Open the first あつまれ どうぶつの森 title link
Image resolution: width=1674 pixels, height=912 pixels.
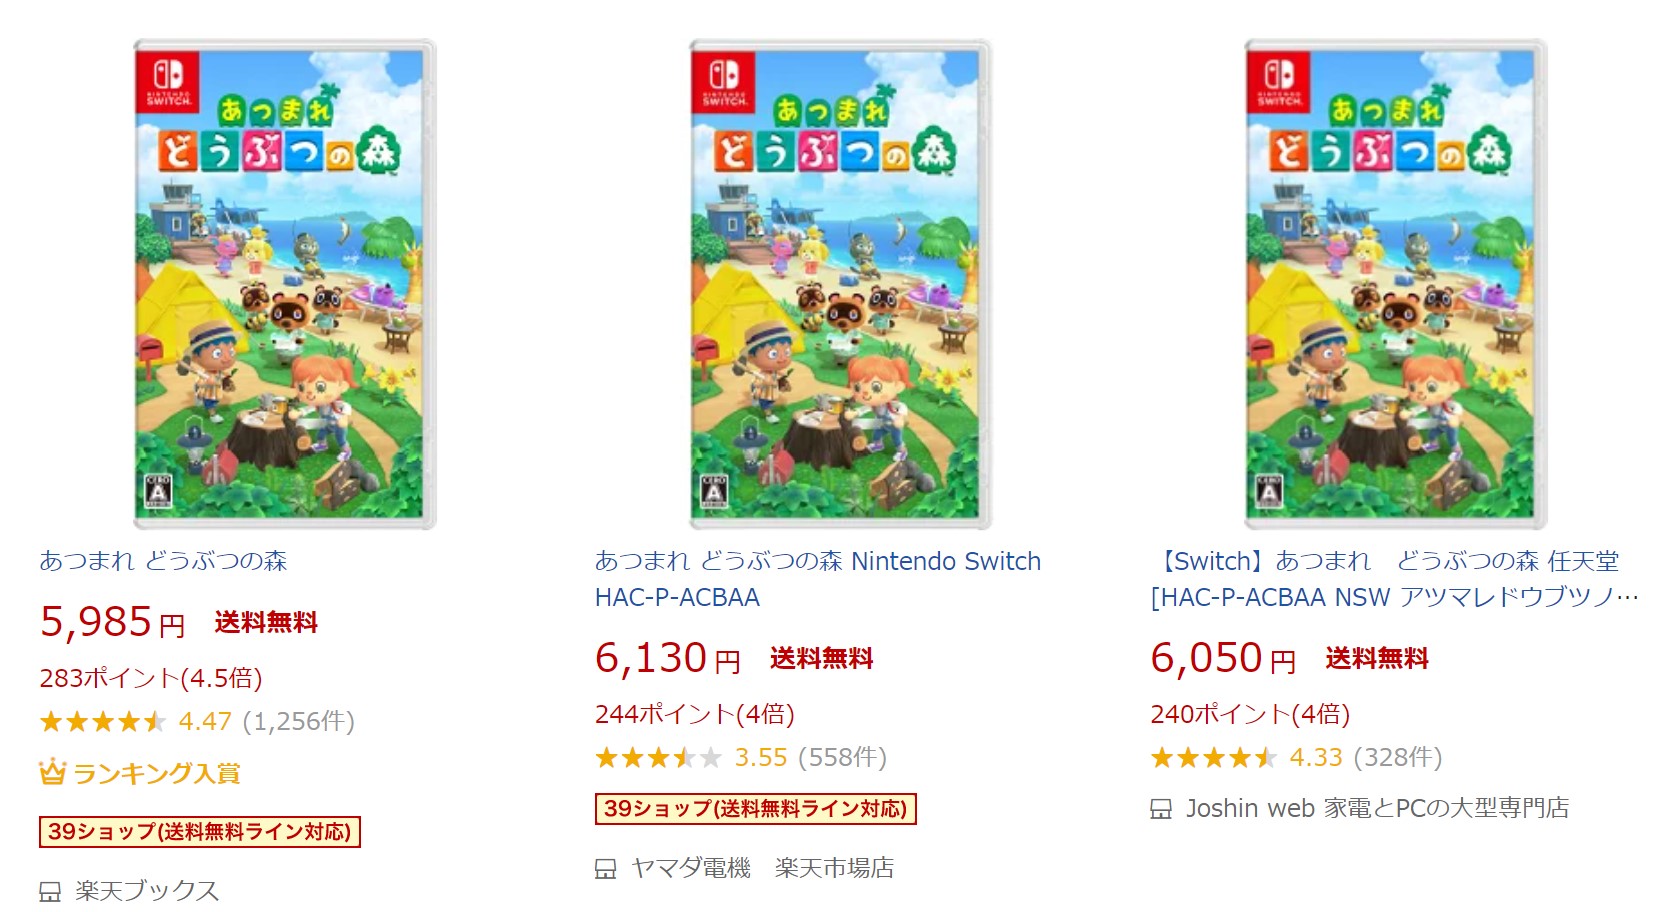tap(163, 562)
